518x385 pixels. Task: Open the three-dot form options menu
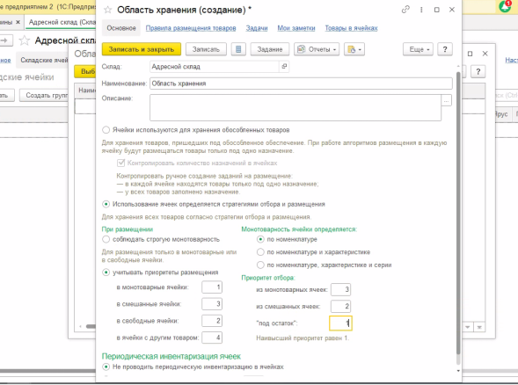pos(421,10)
